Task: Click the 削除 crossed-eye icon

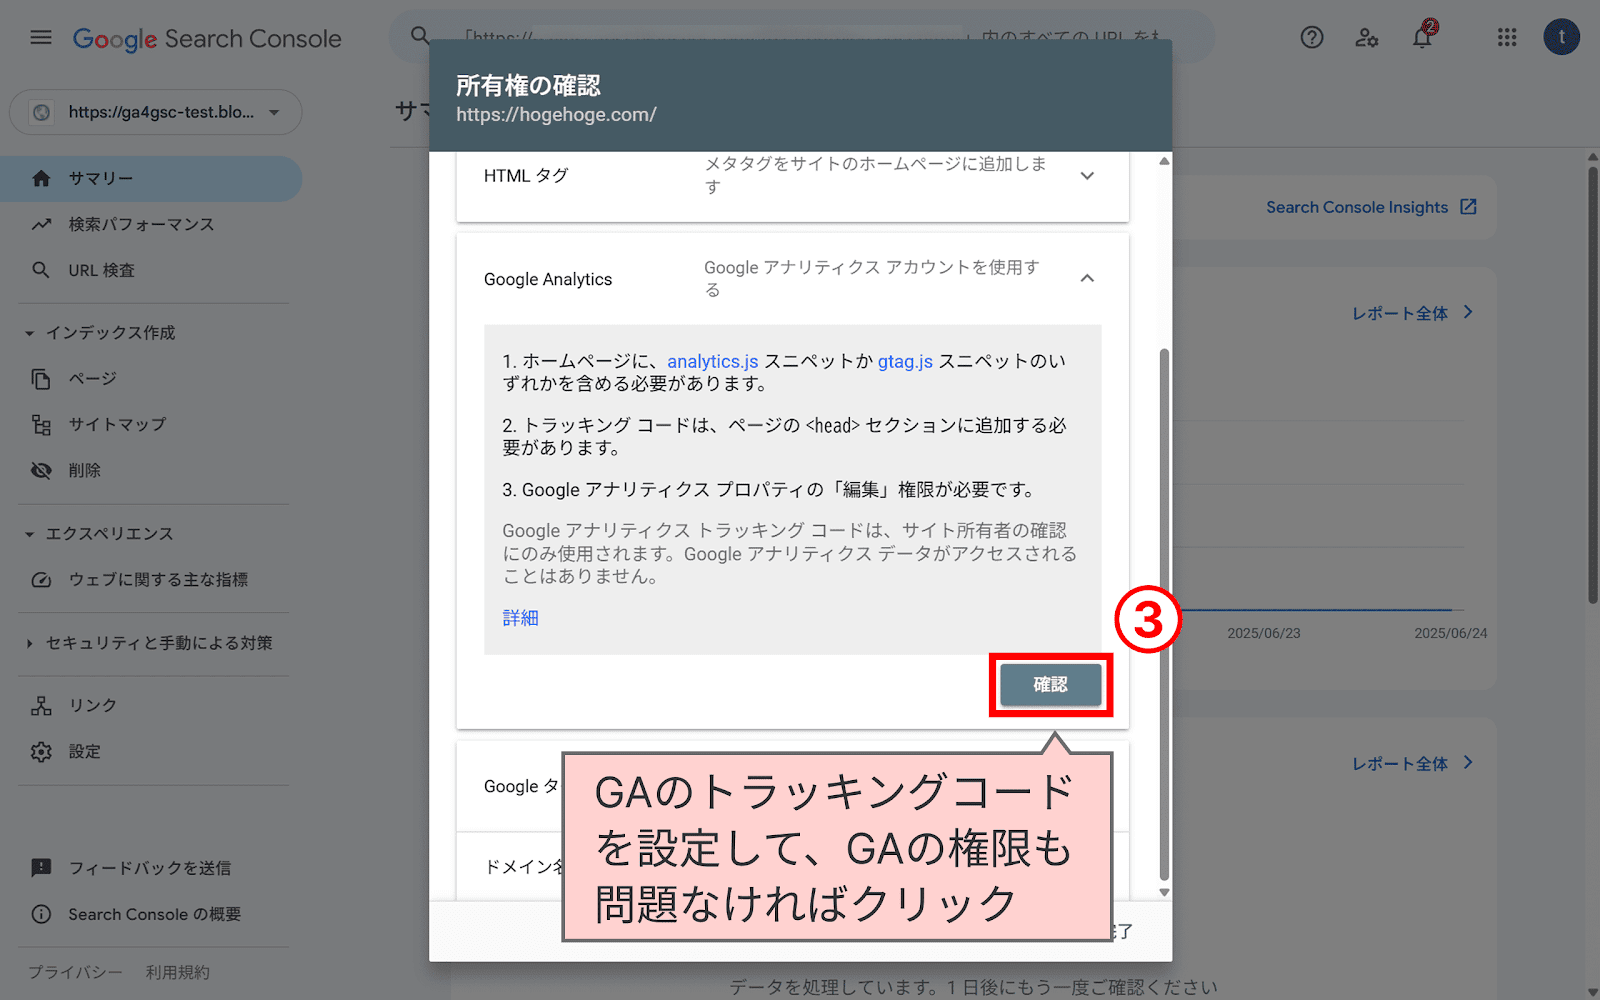Action: tap(41, 470)
